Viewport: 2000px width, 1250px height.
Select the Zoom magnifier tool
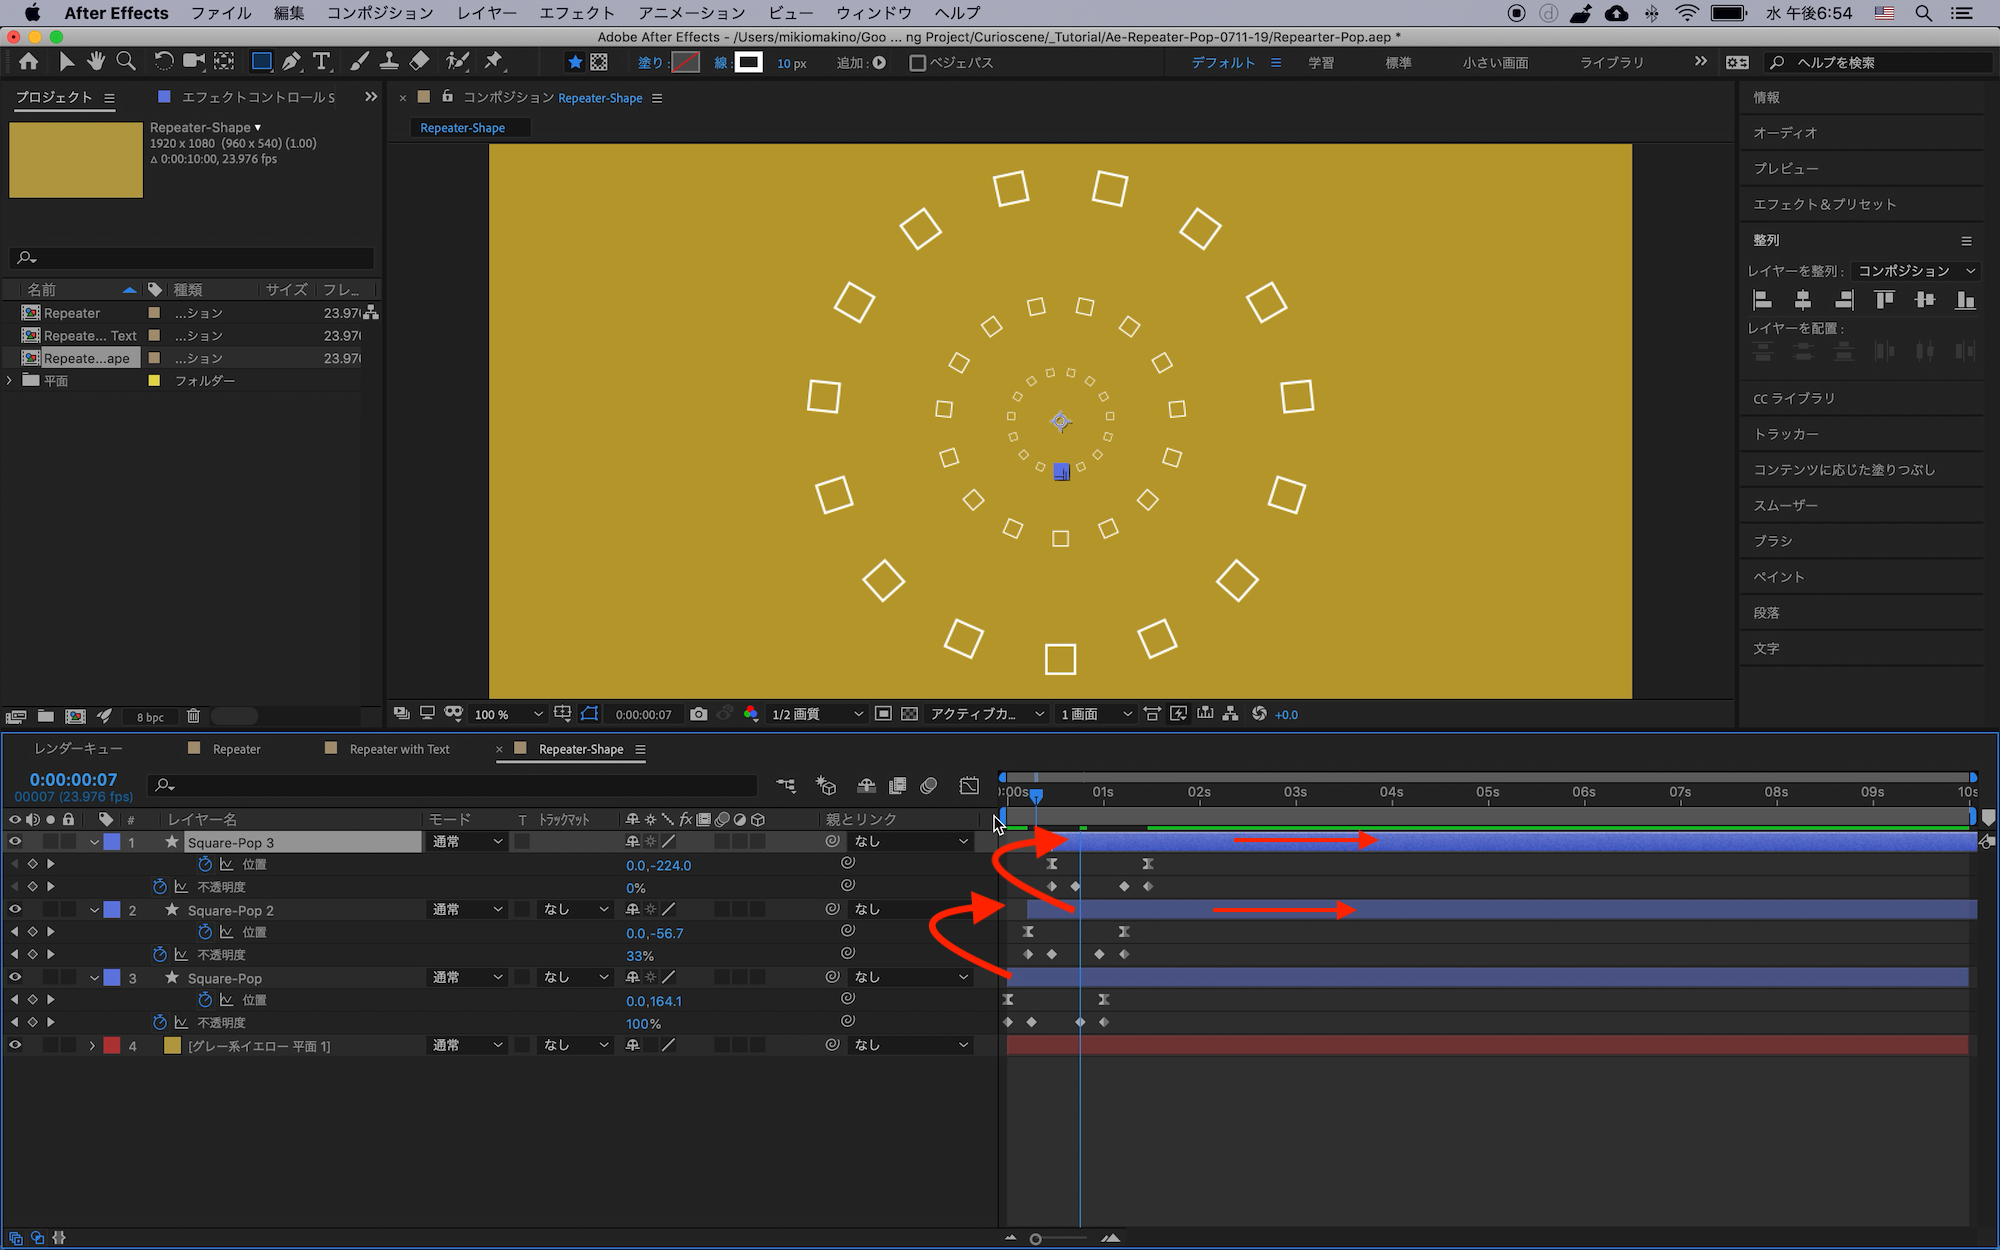pyautogui.click(x=126, y=62)
